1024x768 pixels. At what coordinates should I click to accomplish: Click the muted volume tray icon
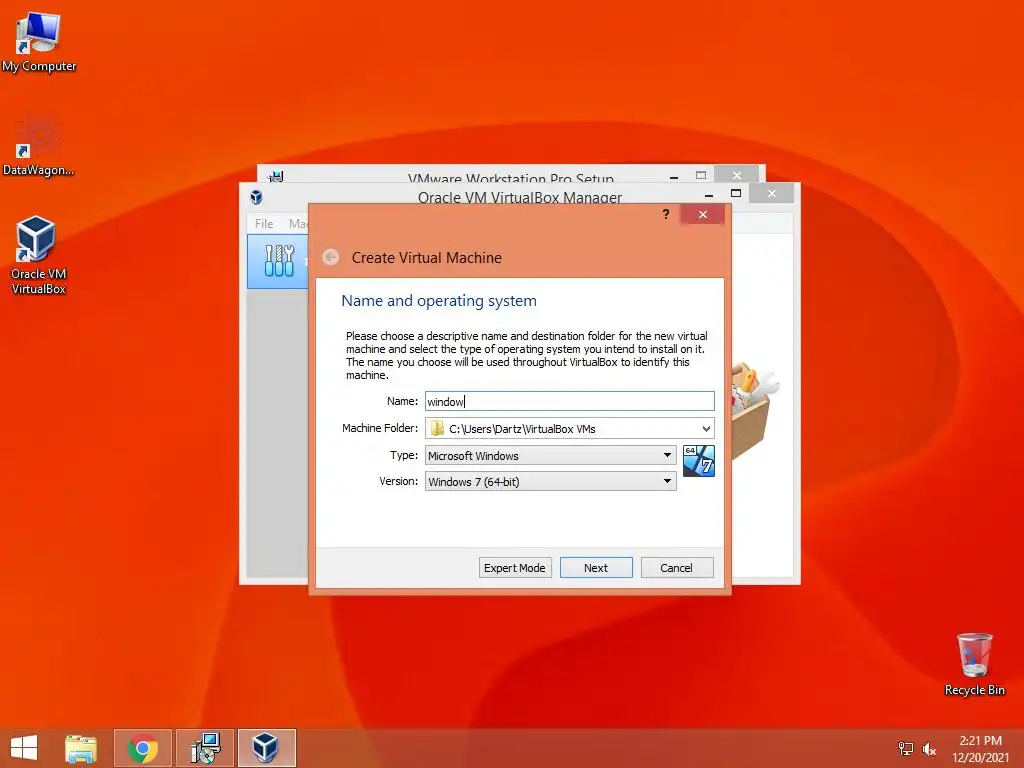tap(929, 748)
